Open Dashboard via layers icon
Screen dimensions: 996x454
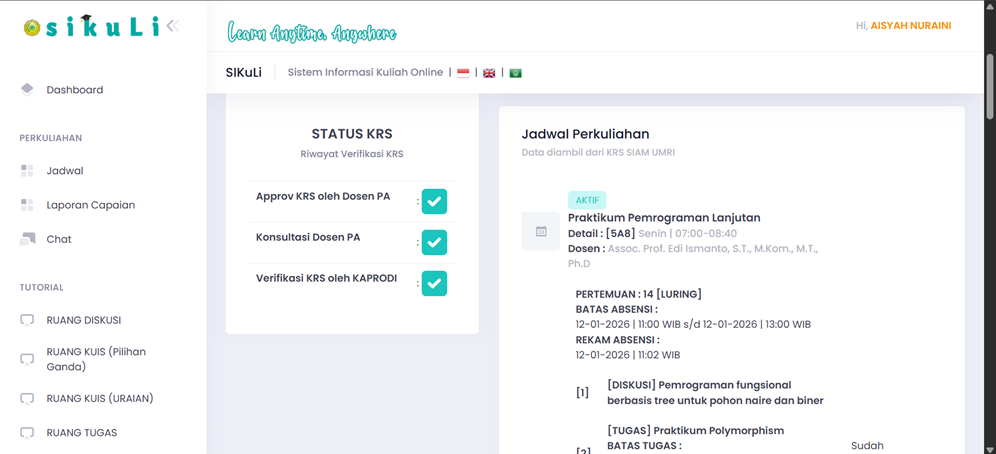[x=27, y=90]
